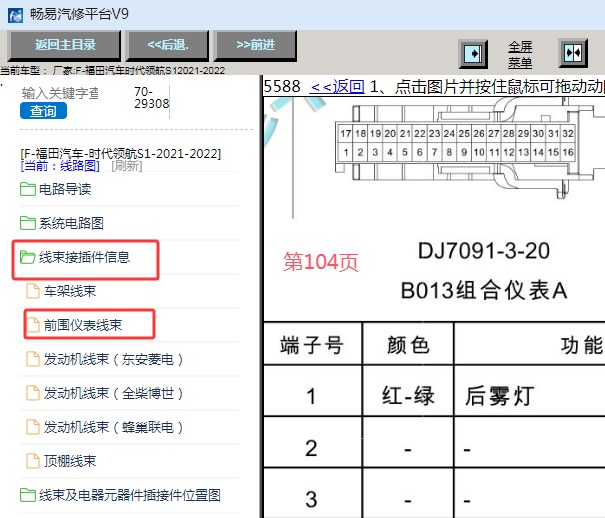Click the 前围仪表线束 page icon
This screenshot has height=518, width=605.
(x=33, y=325)
